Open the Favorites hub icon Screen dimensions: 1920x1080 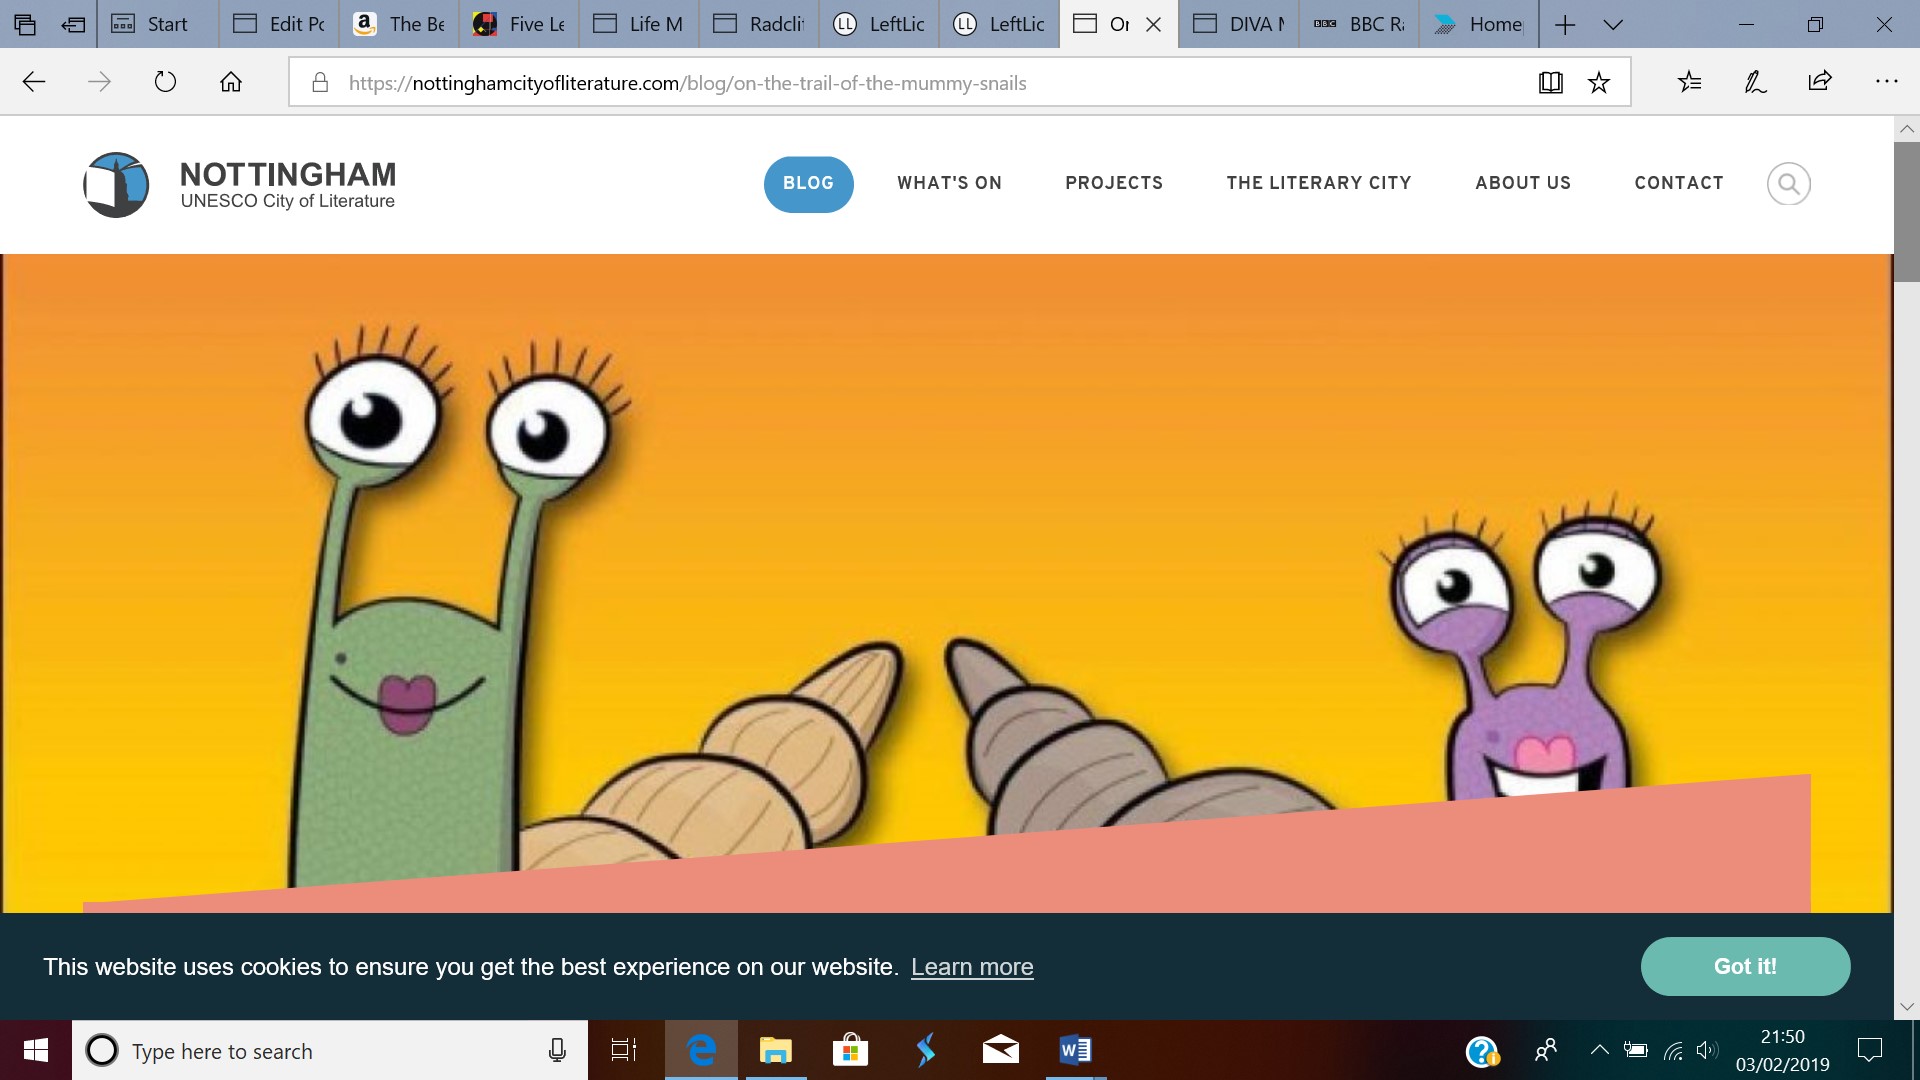point(1689,82)
